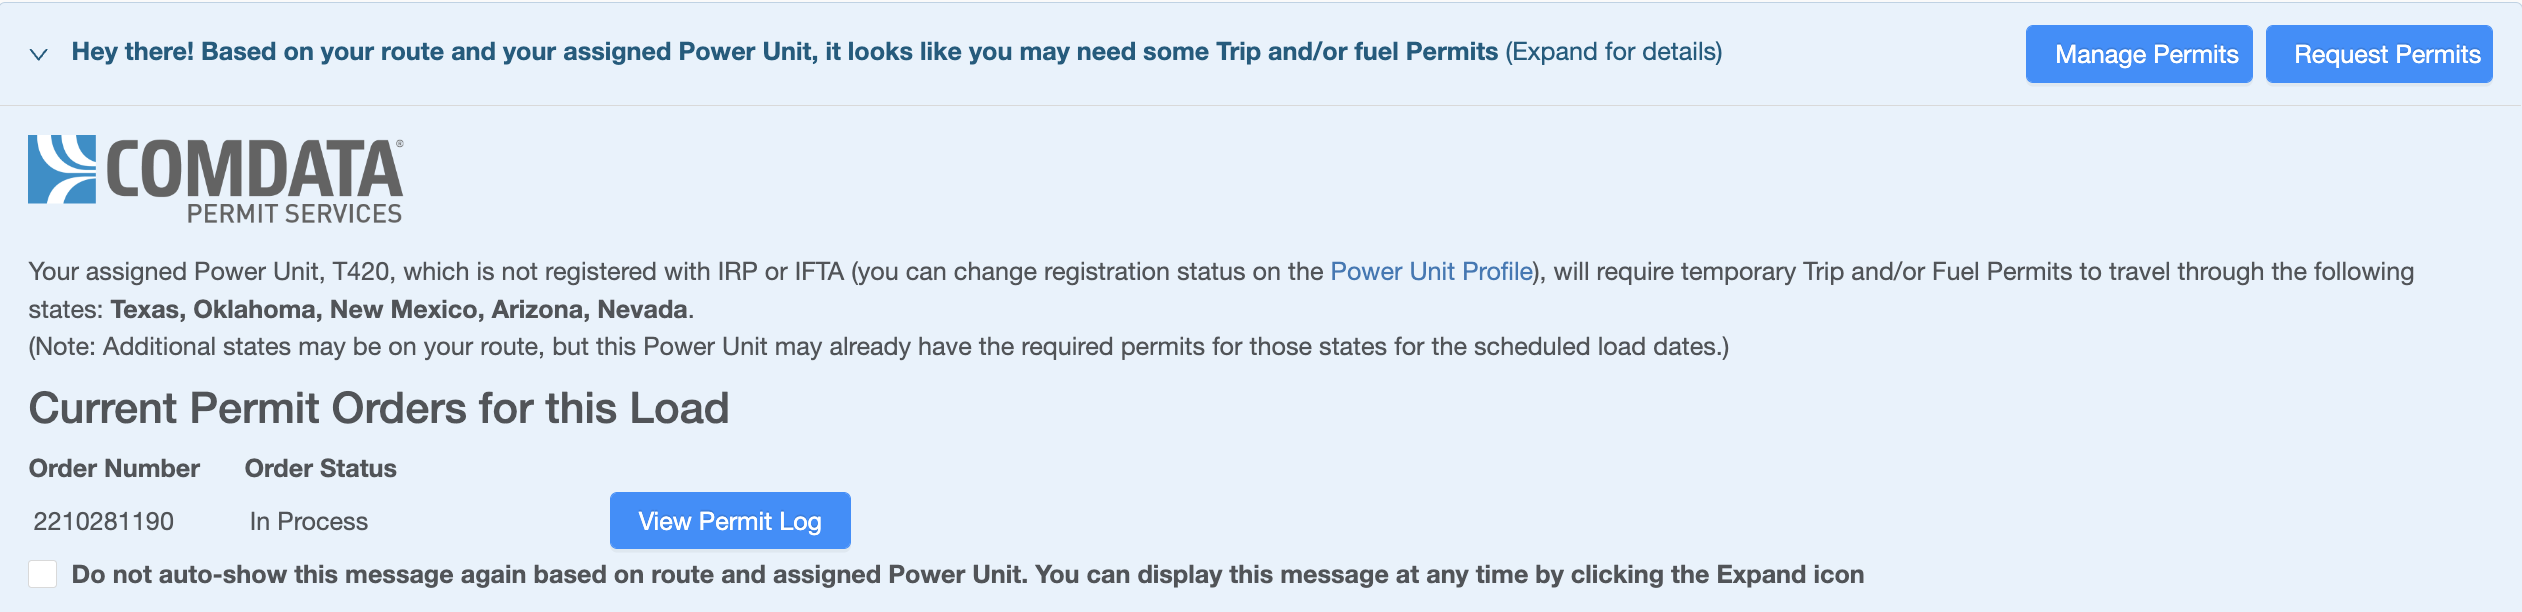Image resolution: width=2522 pixels, height=612 pixels.
Task: Click the Order Status column header
Action: pos(320,468)
